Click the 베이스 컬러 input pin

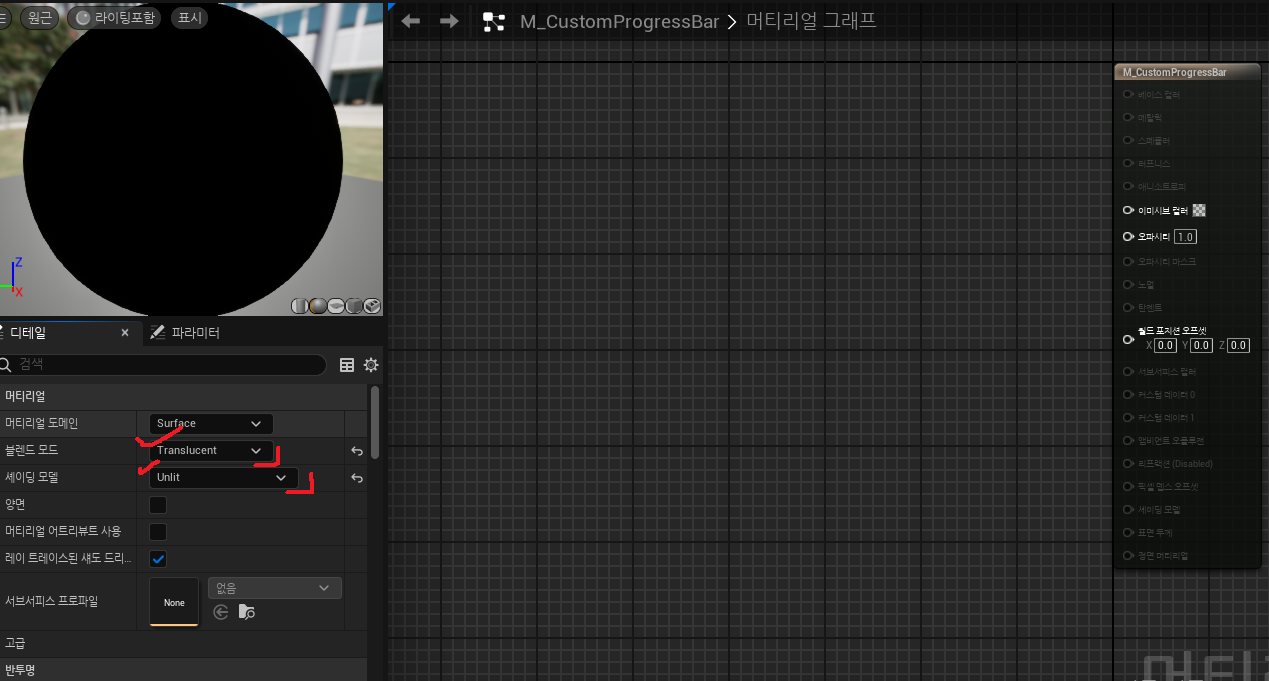pyautogui.click(x=1128, y=94)
